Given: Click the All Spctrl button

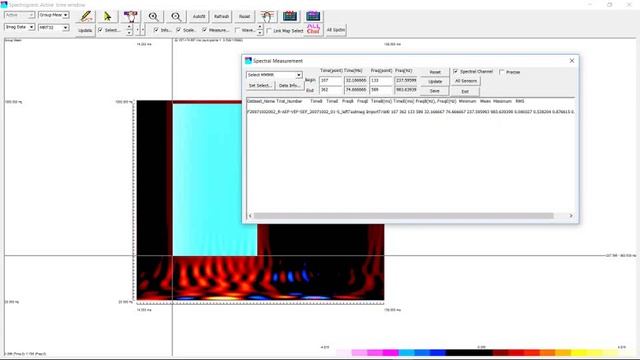Looking at the screenshot, I should pyautogui.click(x=336, y=30).
